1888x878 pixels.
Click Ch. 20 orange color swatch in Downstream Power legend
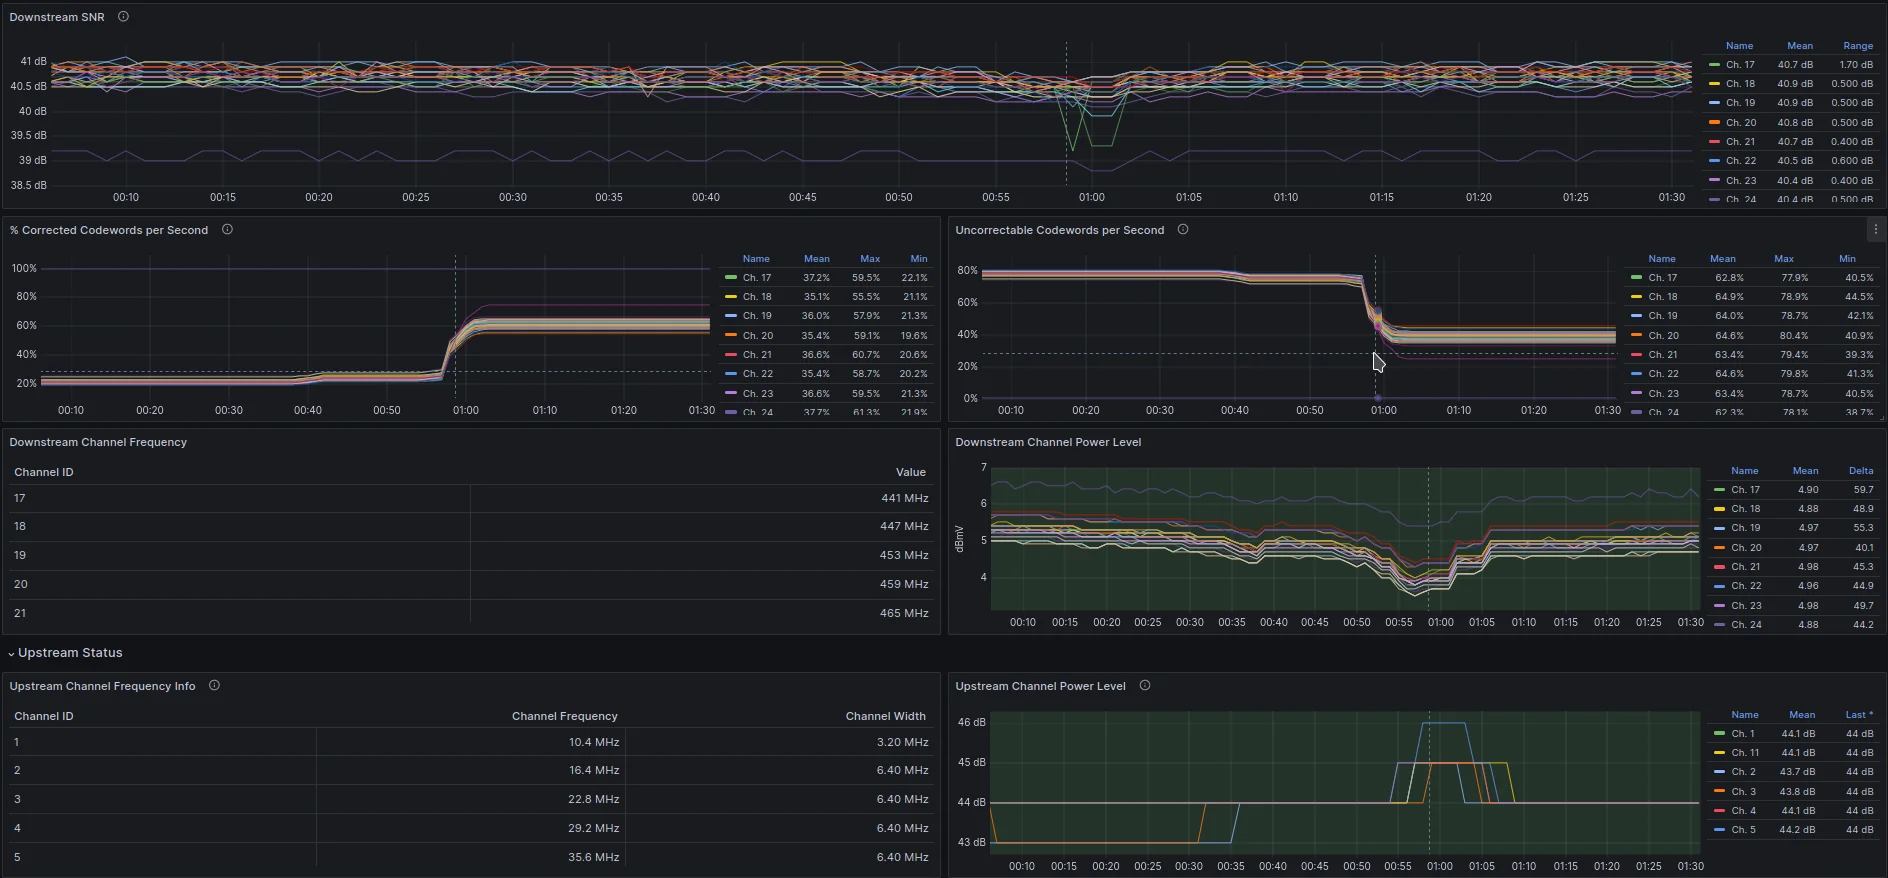point(1719,548)
